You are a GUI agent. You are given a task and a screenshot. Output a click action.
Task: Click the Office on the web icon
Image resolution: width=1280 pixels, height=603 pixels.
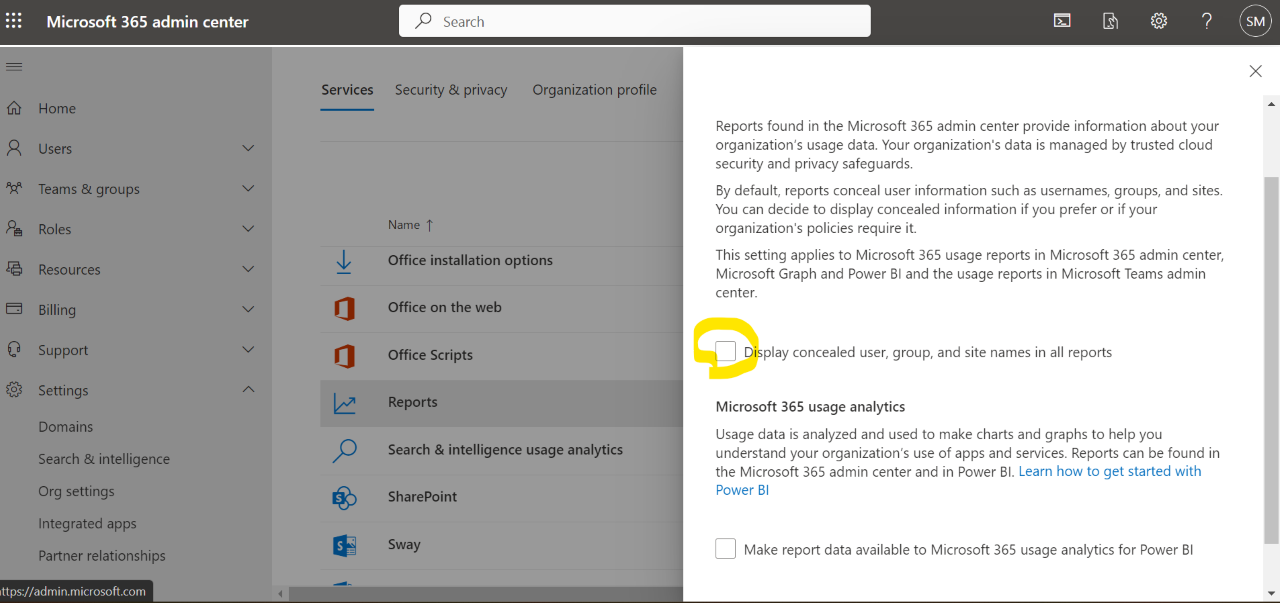point(344,308)
